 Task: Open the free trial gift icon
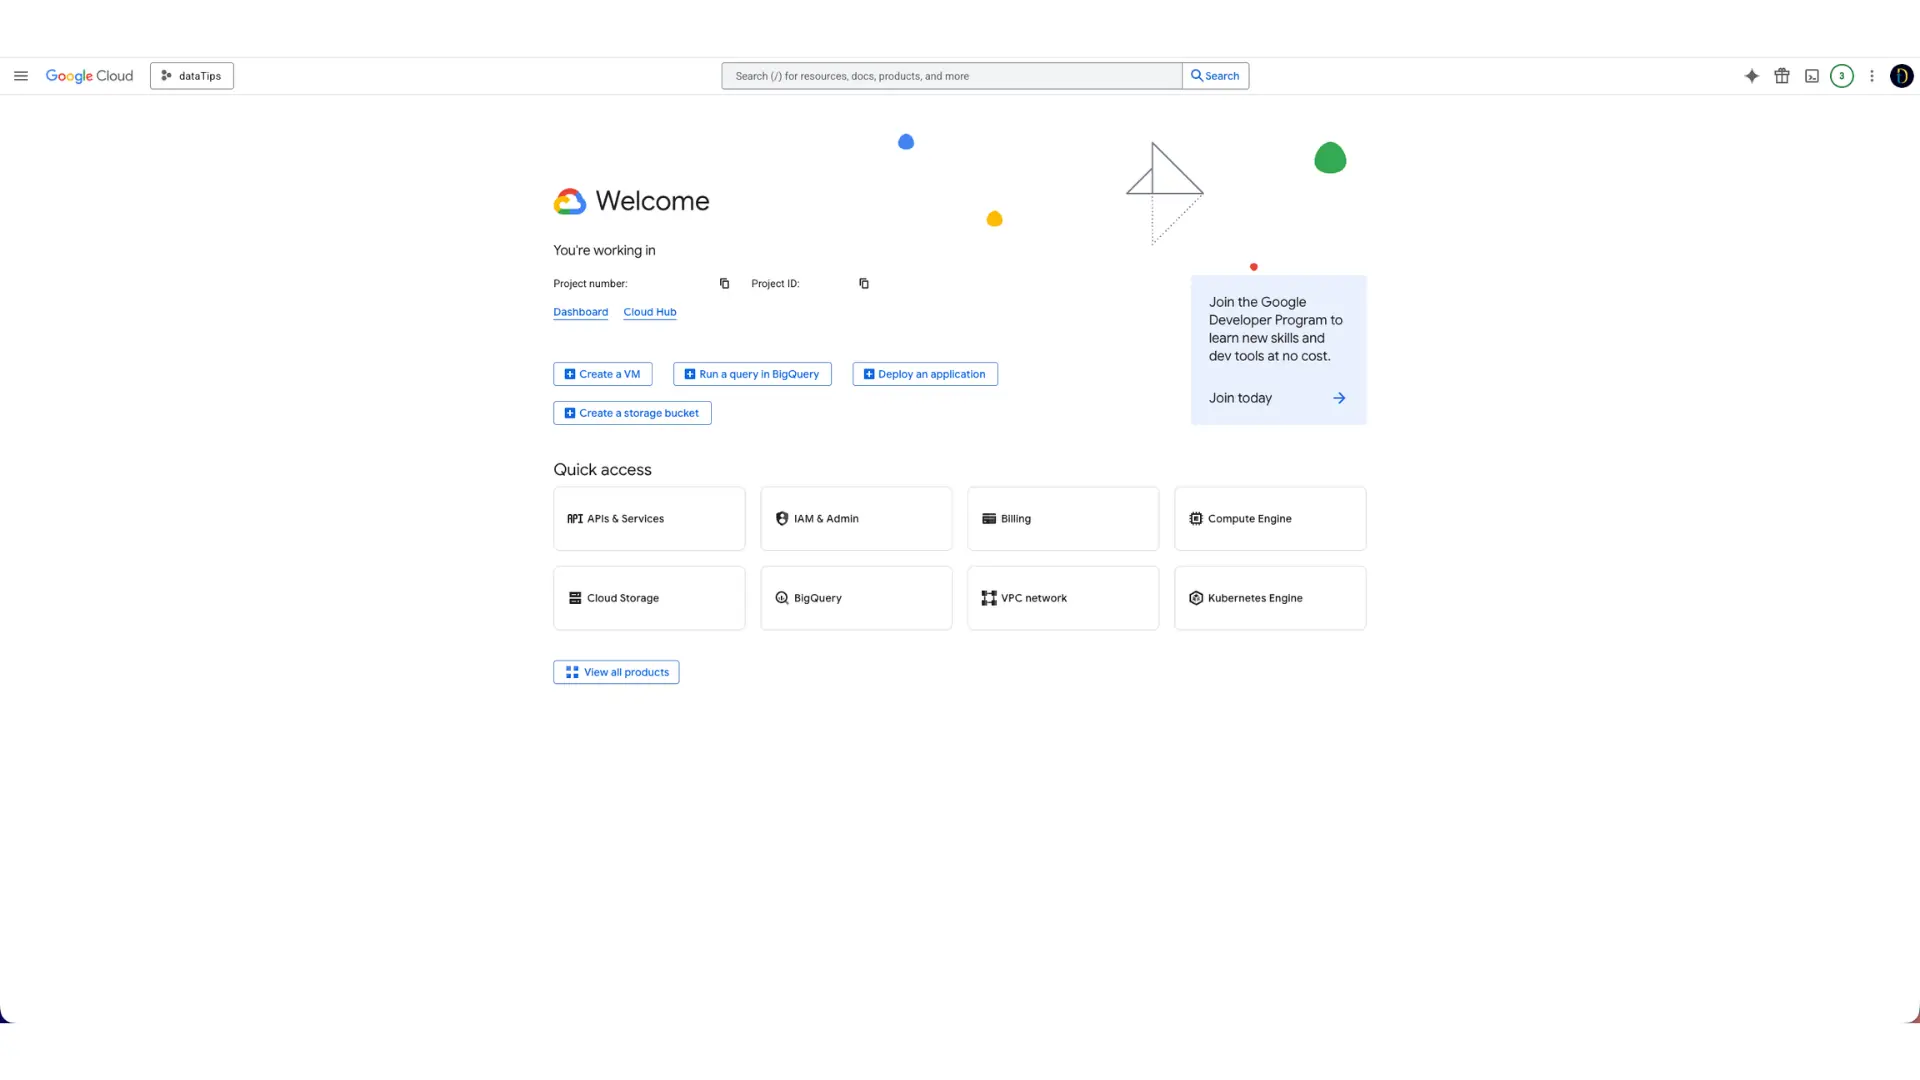[1781, 76]
